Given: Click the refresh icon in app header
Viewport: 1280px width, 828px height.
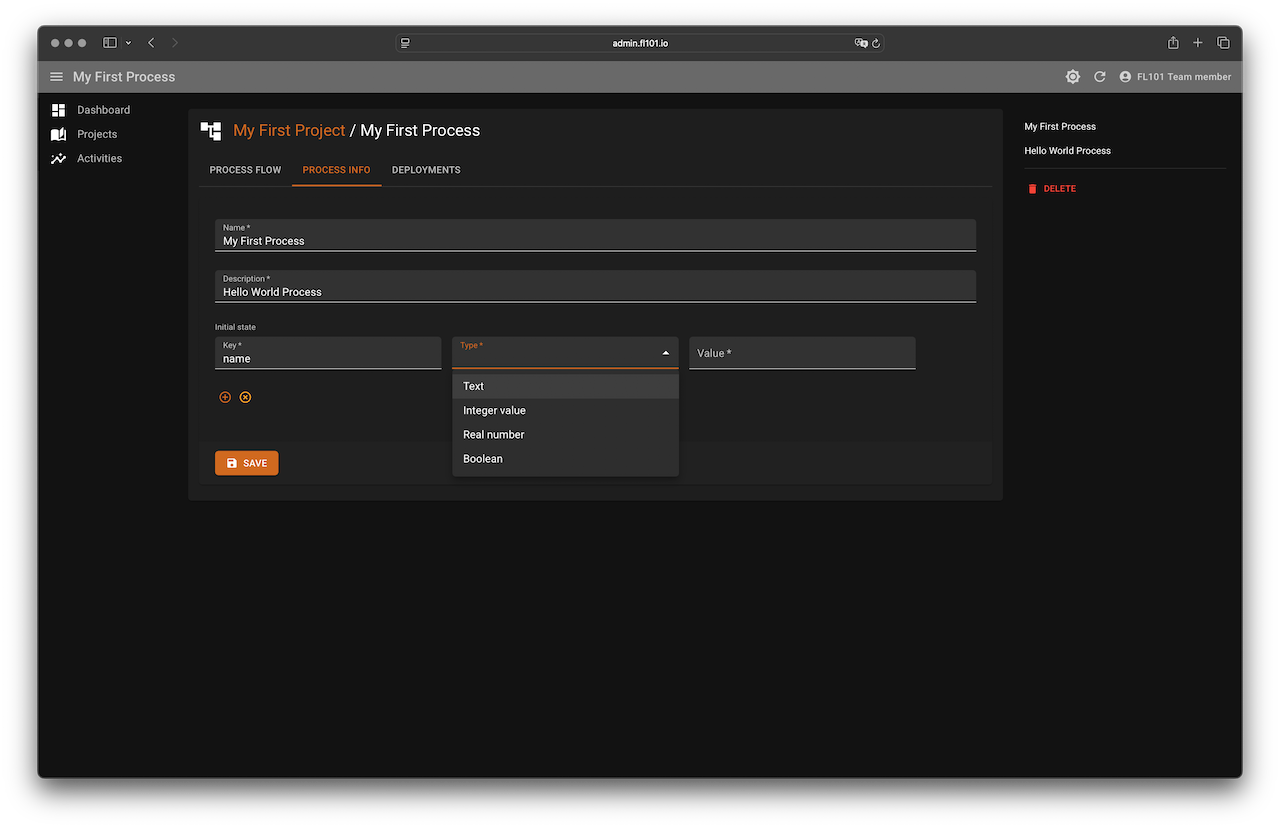Looking at the screenshot, I should click(x=1100, y=77).
